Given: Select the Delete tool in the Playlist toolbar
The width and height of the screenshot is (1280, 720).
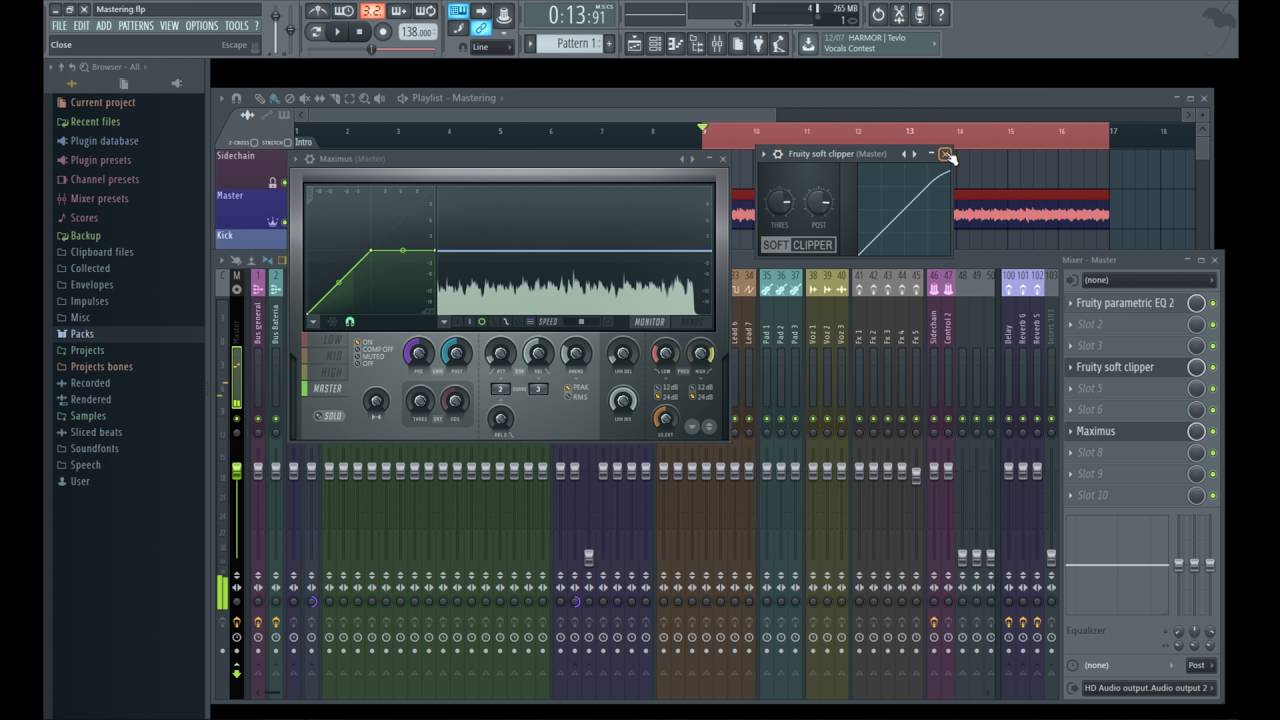Looking at the screenshot, I should tap(289, 99).
